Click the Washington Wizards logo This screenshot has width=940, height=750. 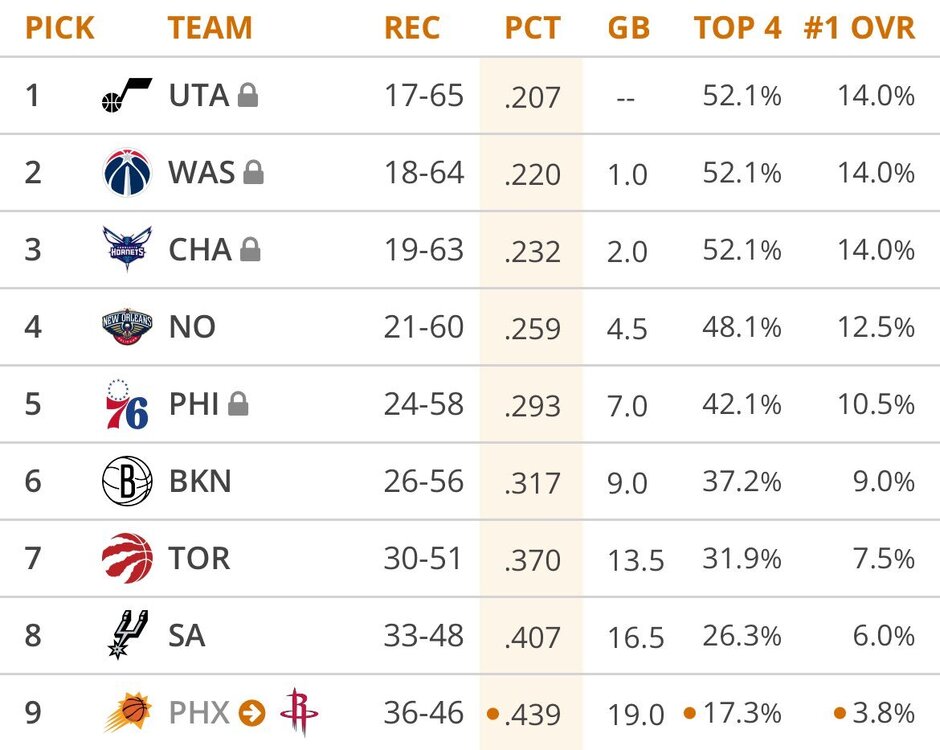[127, 172]
